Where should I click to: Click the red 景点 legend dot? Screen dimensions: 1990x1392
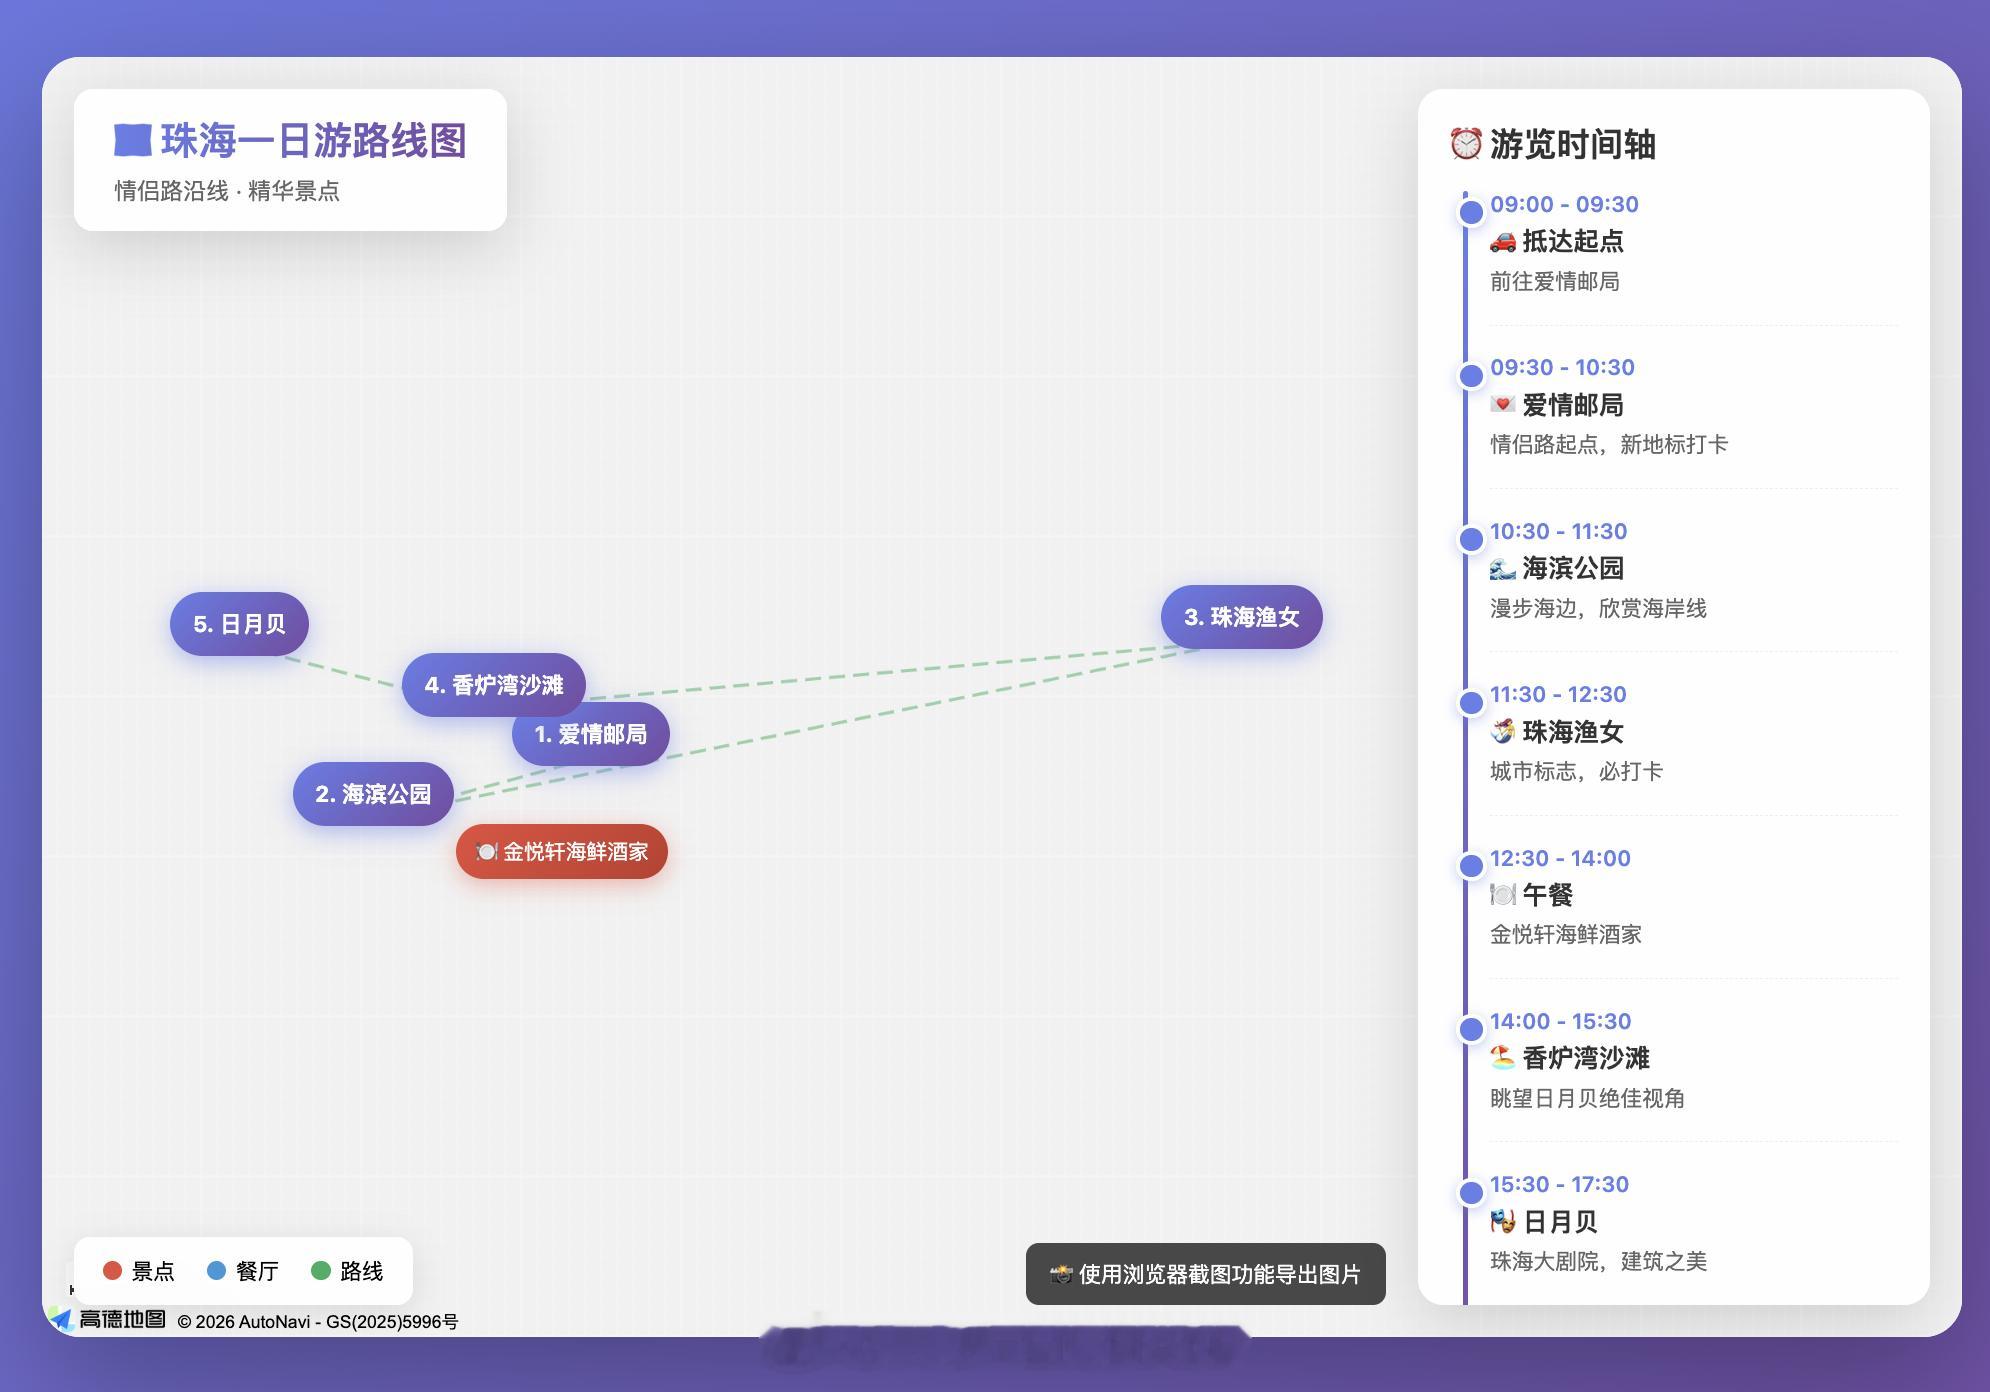[x=112, y=1271]
